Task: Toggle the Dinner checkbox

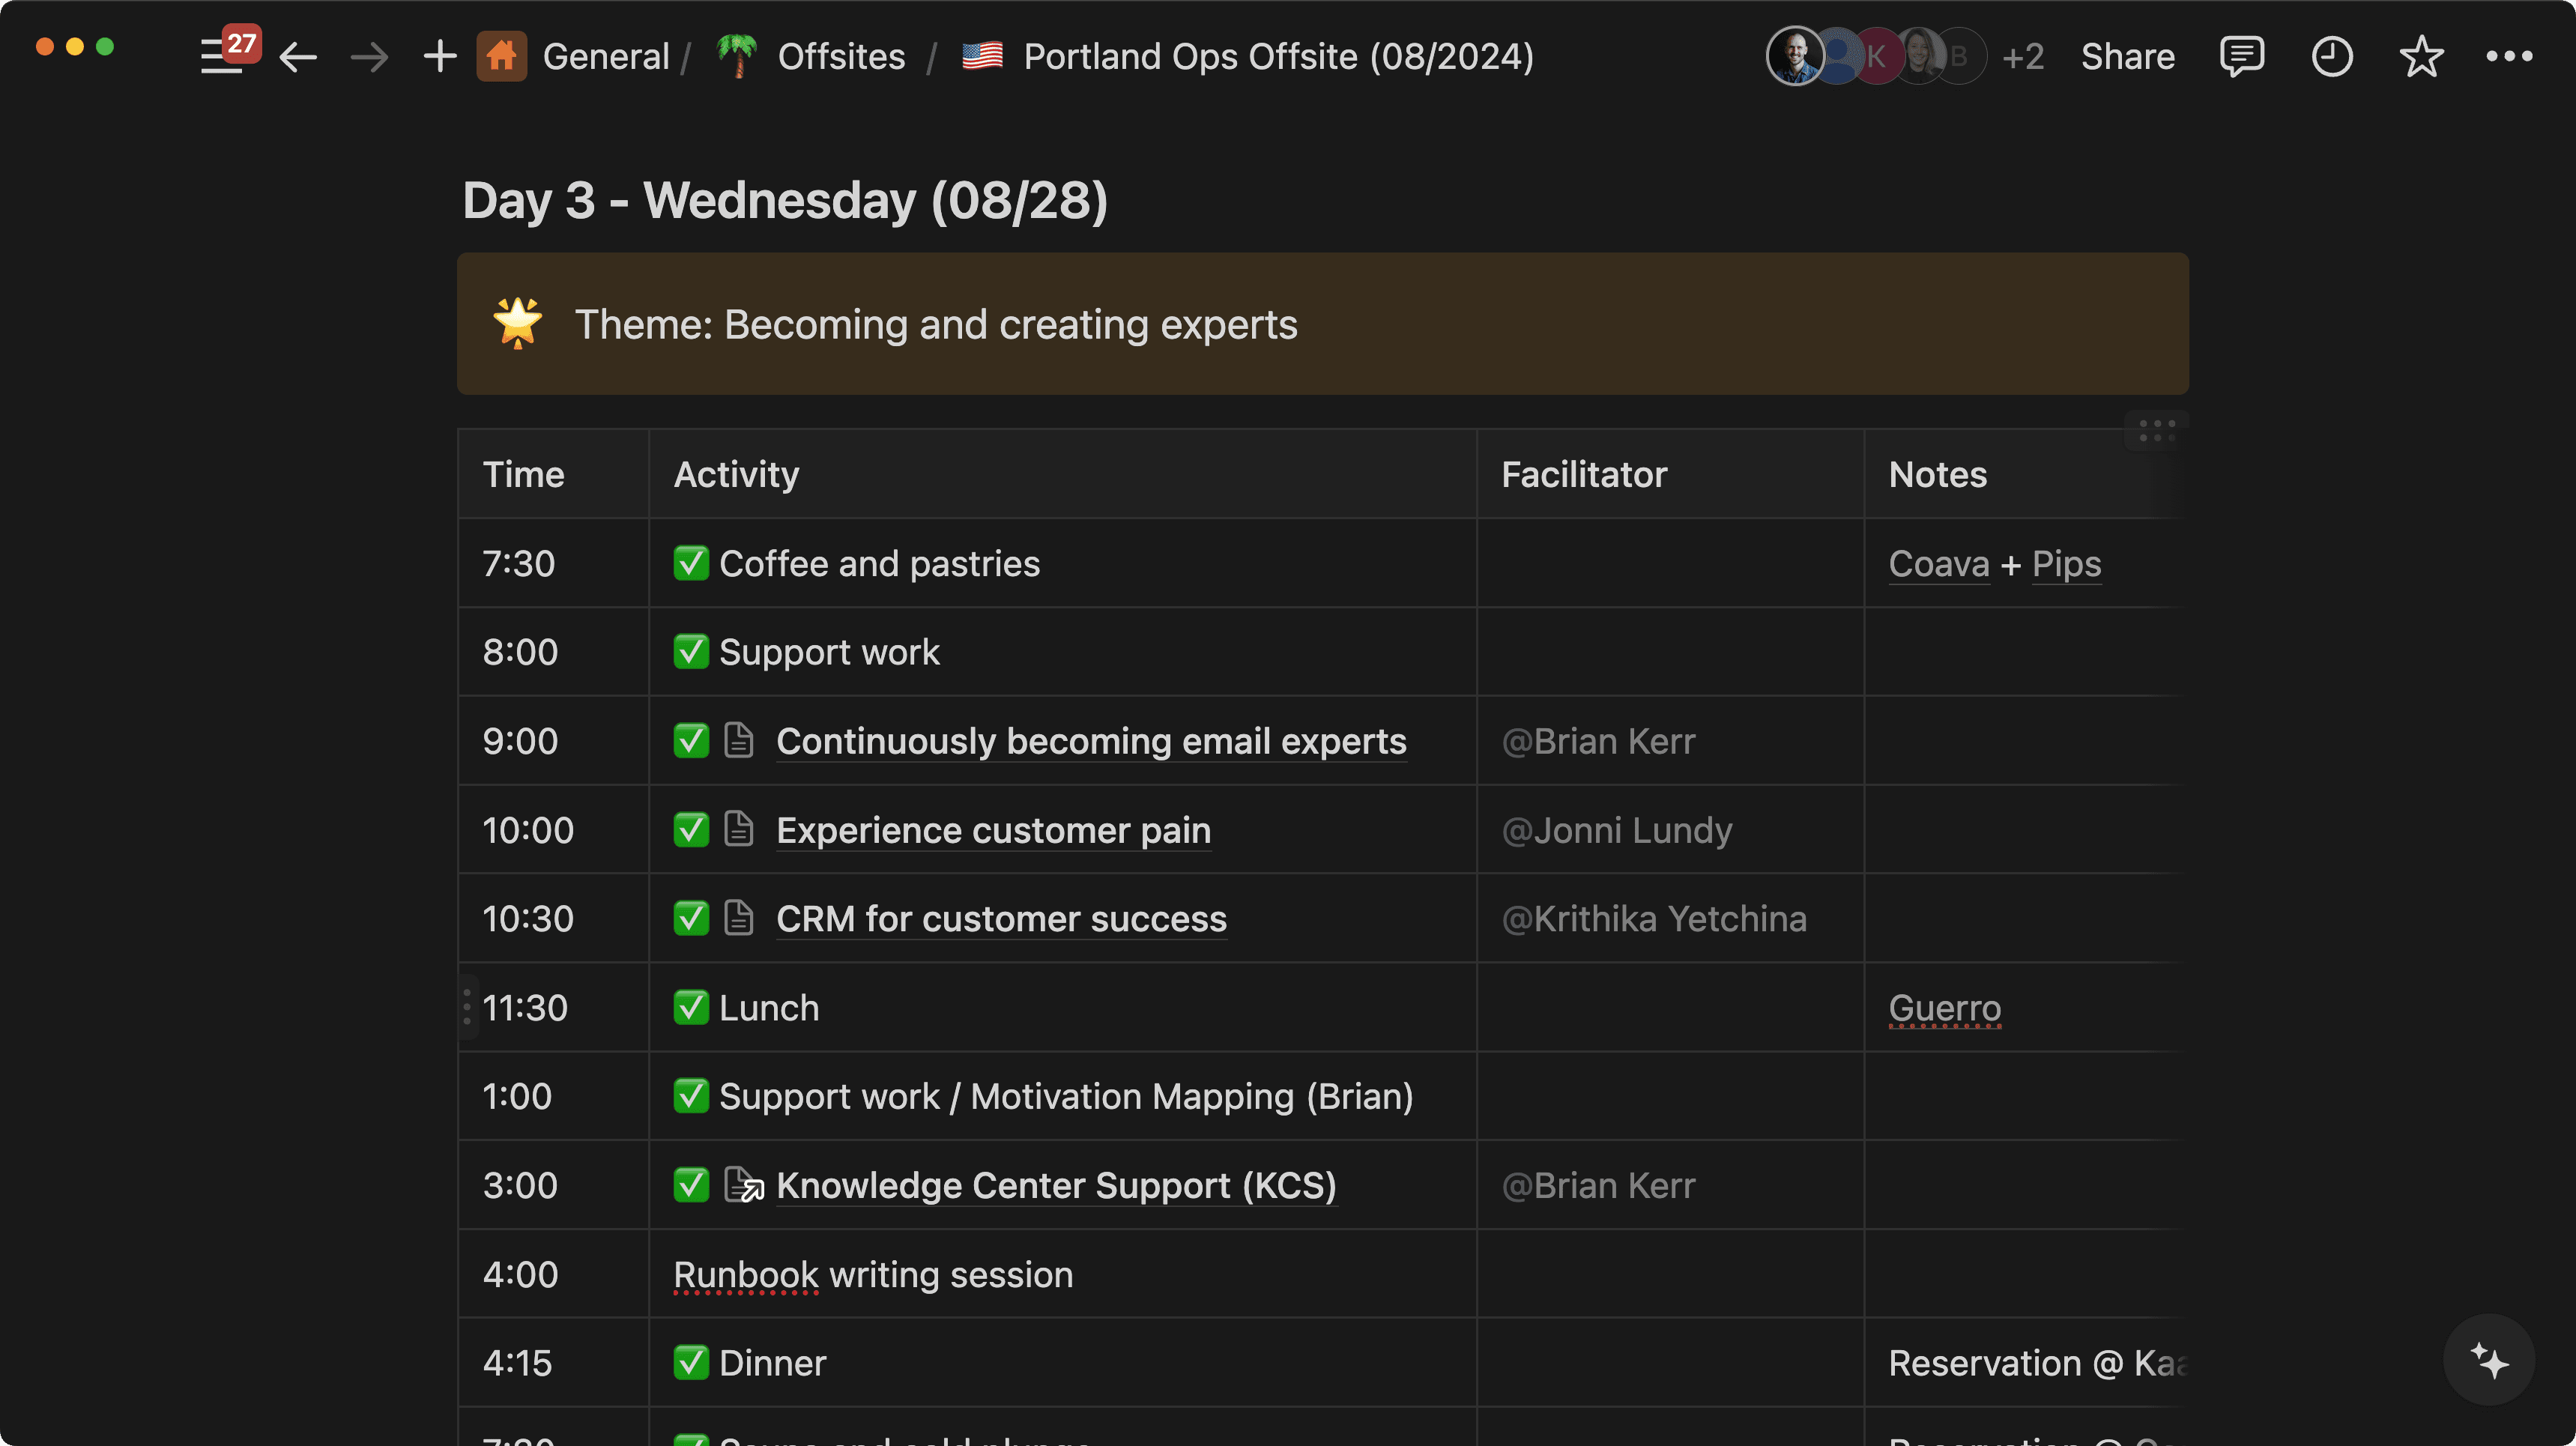Action: click(x=692, y=1362)
